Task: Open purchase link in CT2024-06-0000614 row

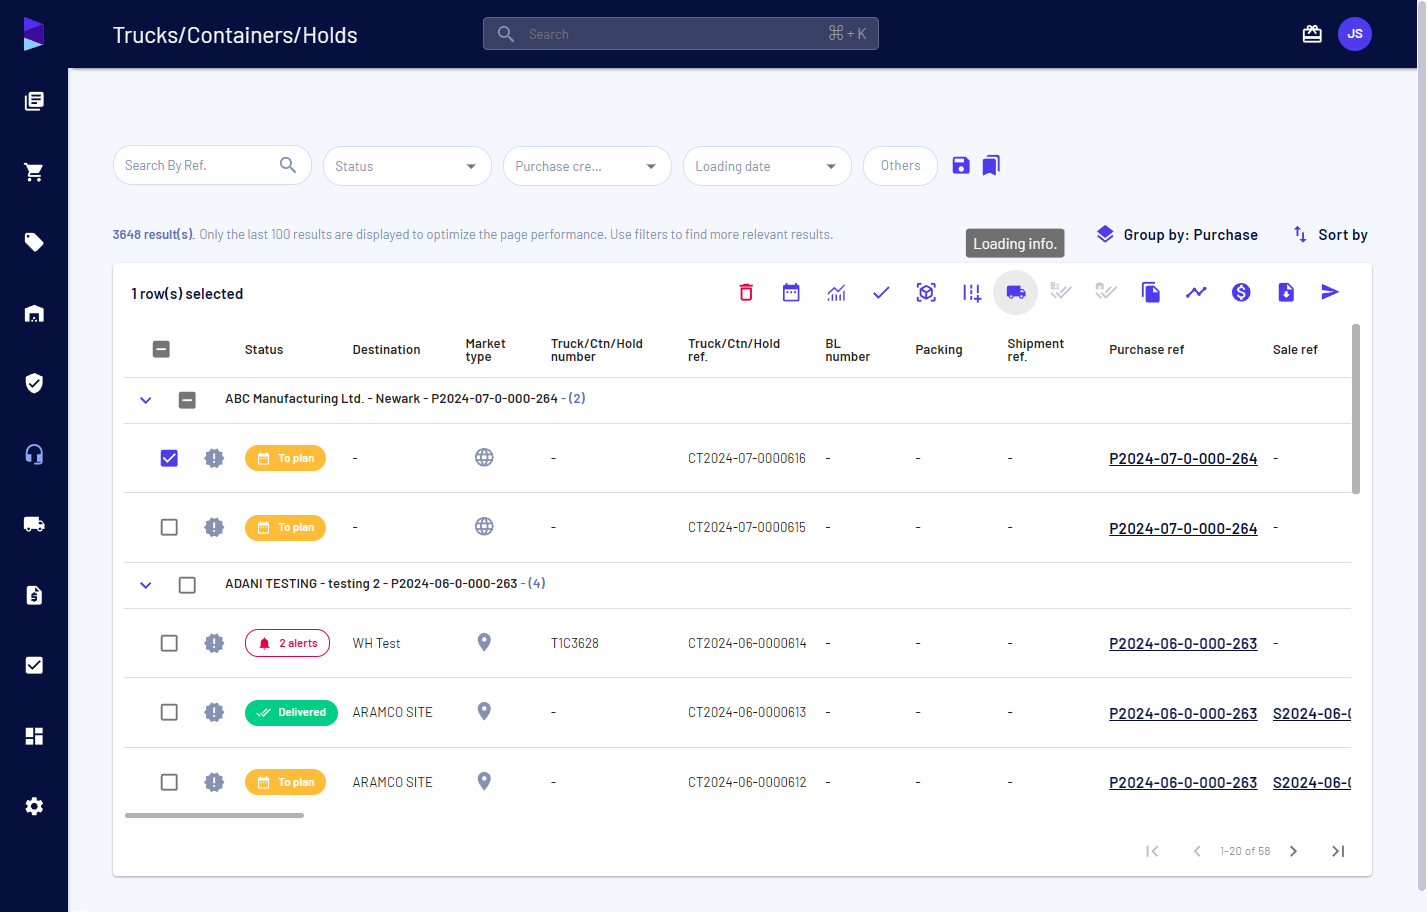Action: [x=1183, y=644]
